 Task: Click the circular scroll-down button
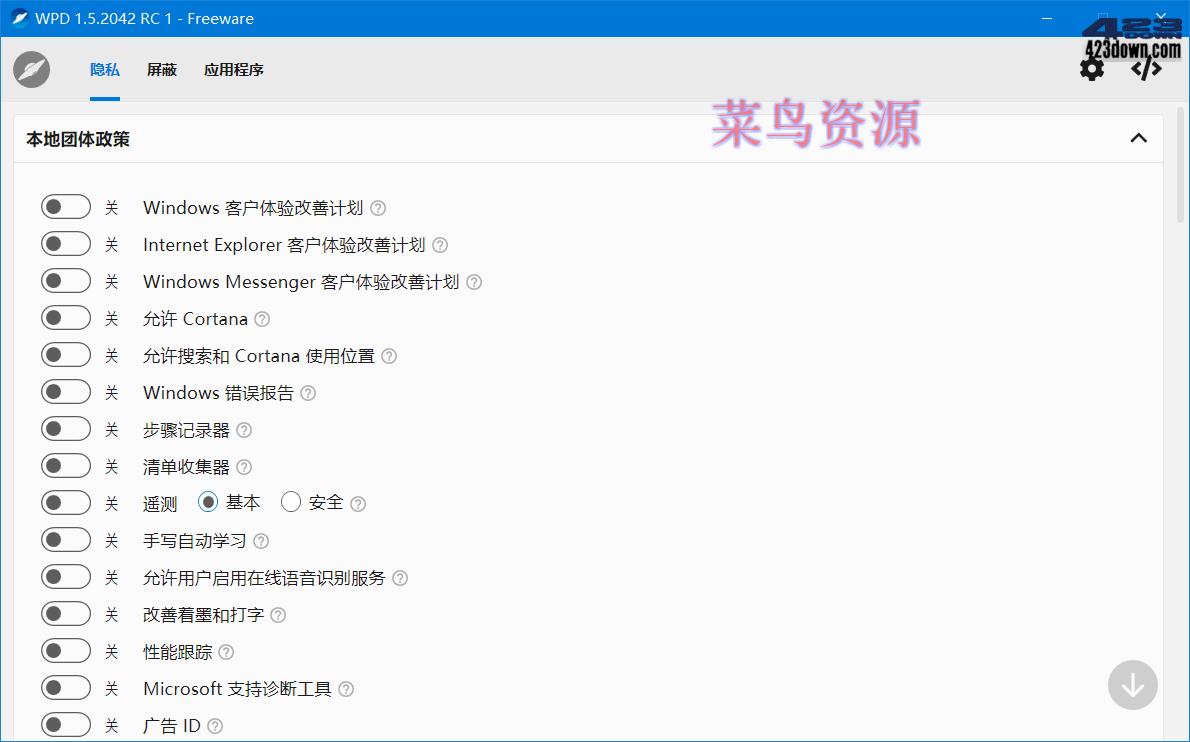pos(1132,685)
